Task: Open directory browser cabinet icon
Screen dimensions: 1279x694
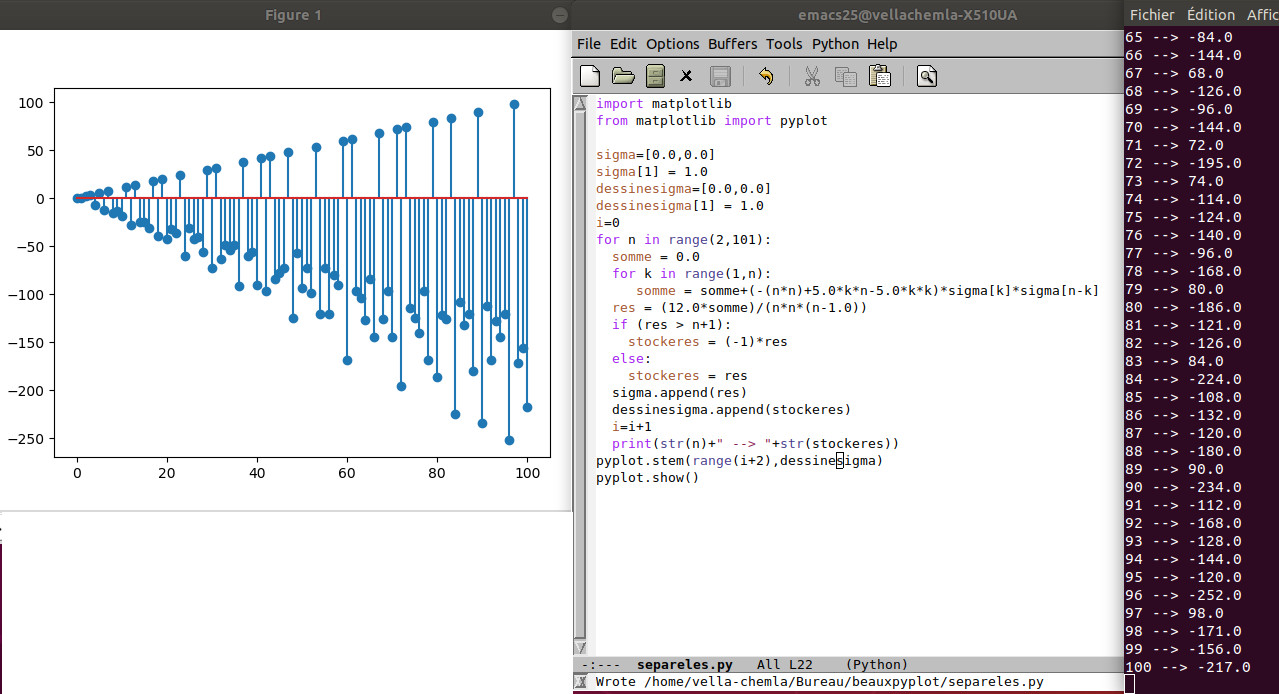Action: click(655, 76)
